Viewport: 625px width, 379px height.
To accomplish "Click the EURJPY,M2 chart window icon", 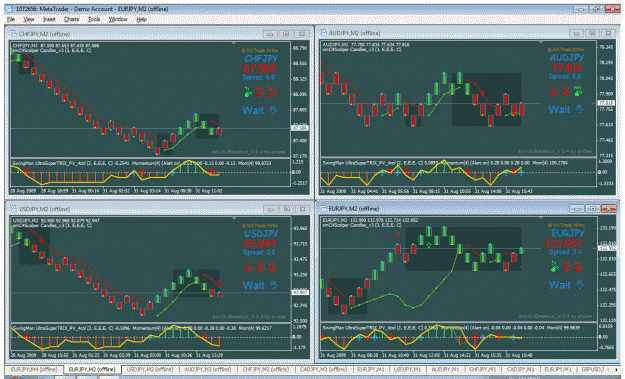I will (x=323, y=208).
